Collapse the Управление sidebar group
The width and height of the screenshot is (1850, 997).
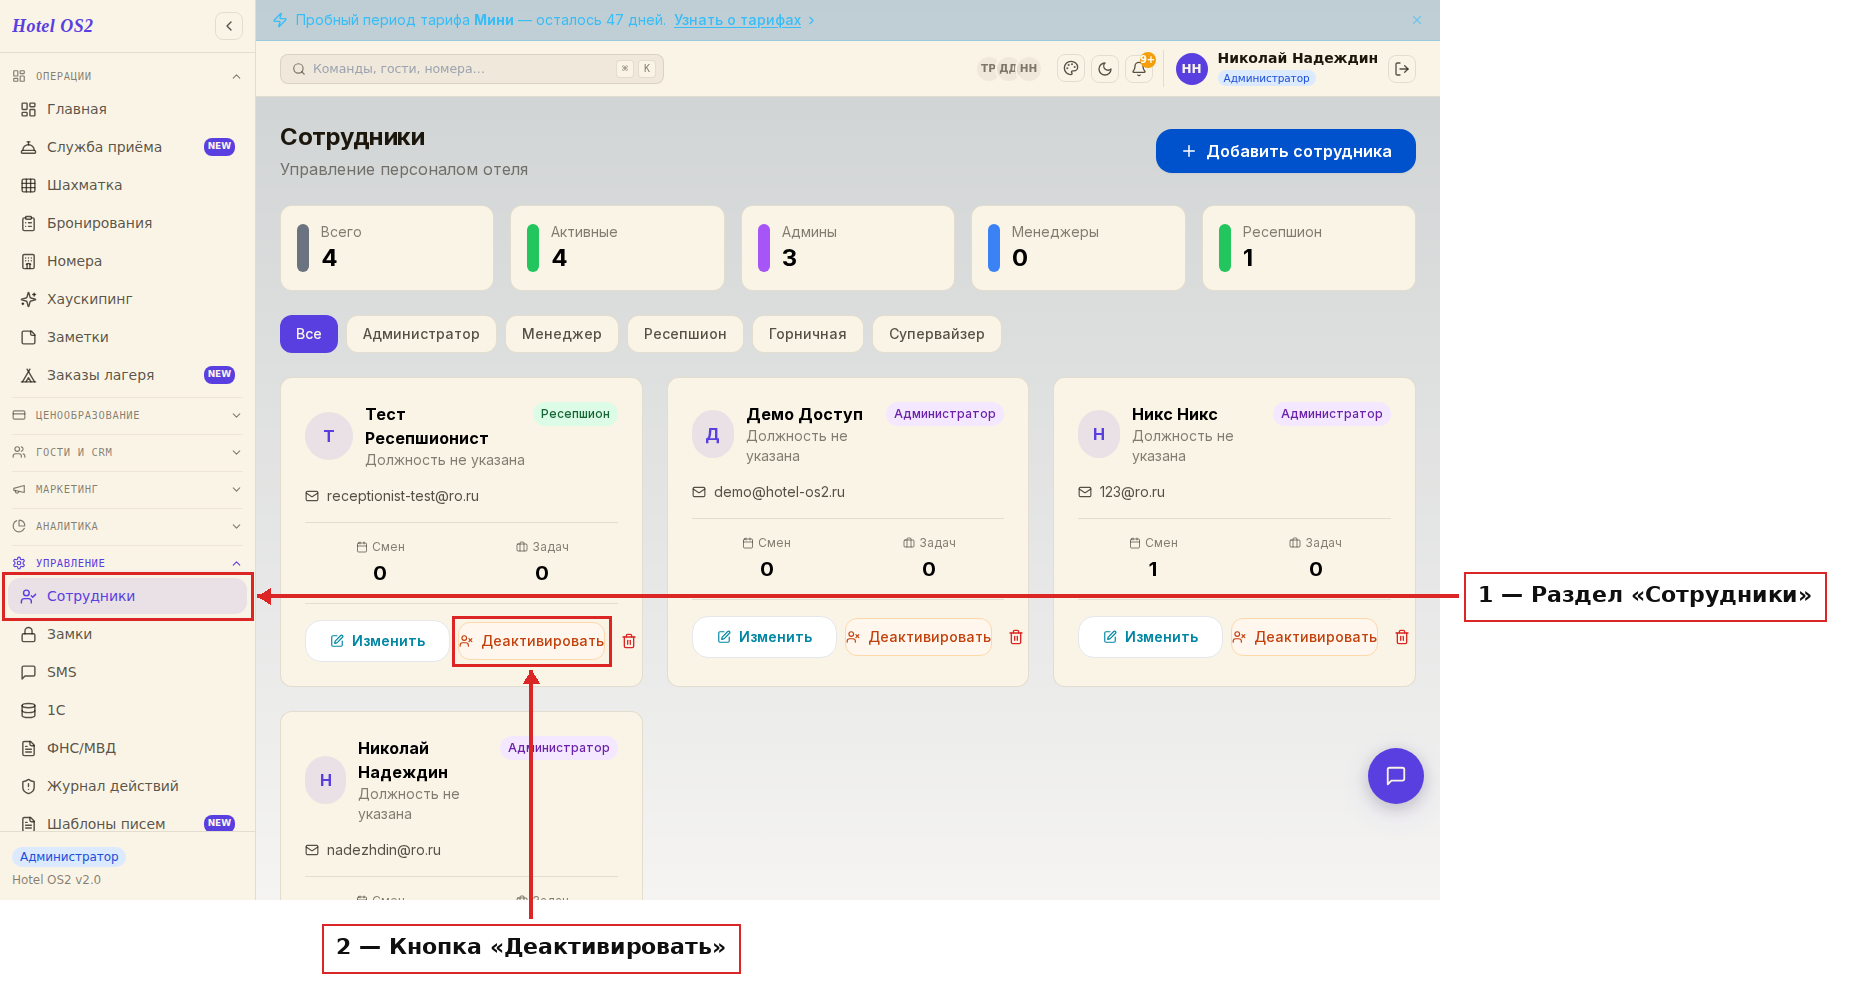pyautogui.click(x=126, y=563)
